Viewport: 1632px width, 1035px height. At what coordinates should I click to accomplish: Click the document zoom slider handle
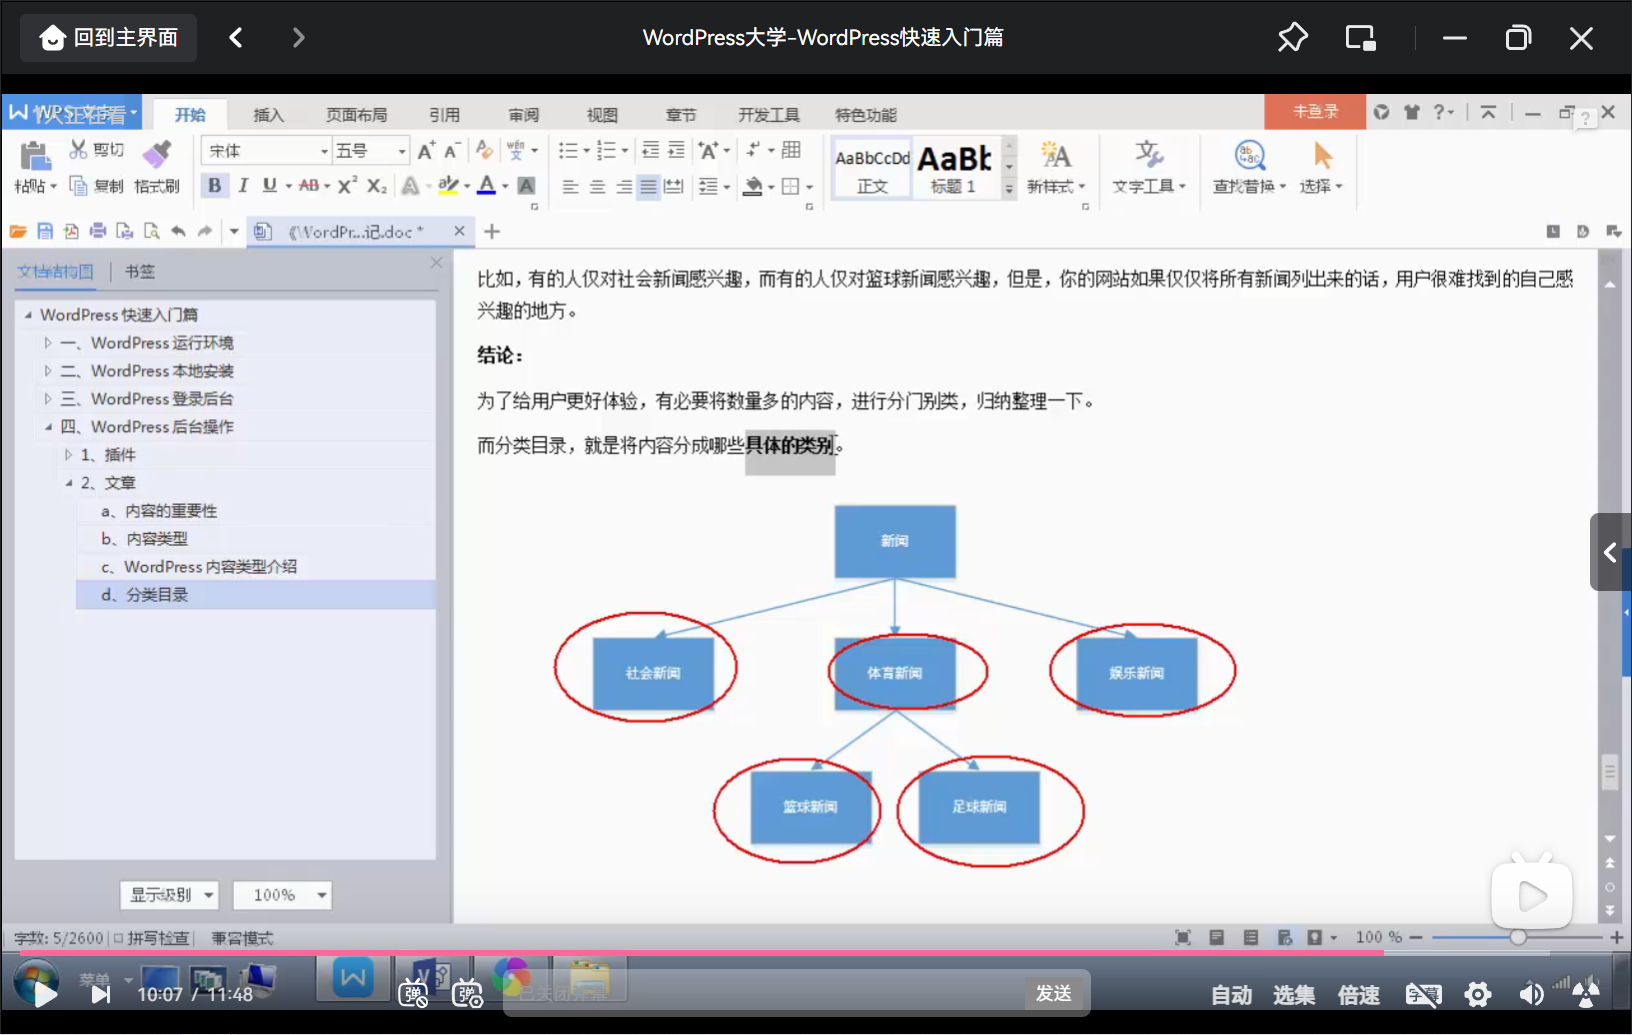(x=1518, y=937)
